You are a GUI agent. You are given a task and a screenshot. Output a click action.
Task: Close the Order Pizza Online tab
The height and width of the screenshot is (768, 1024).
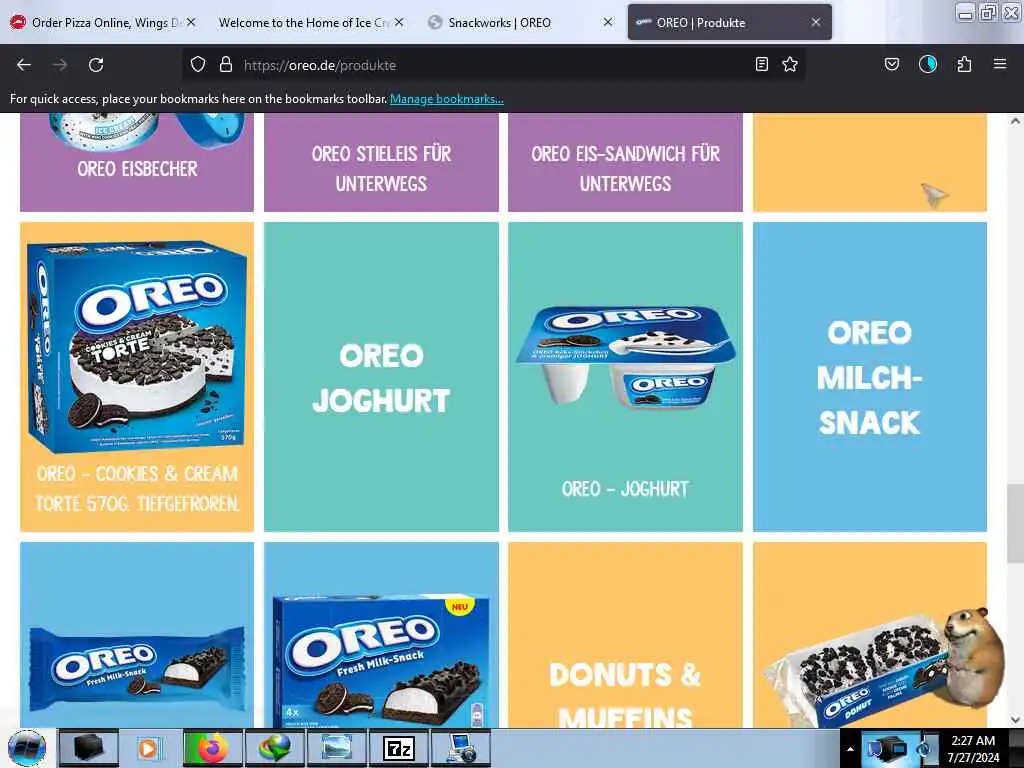(x=191, y=22)
